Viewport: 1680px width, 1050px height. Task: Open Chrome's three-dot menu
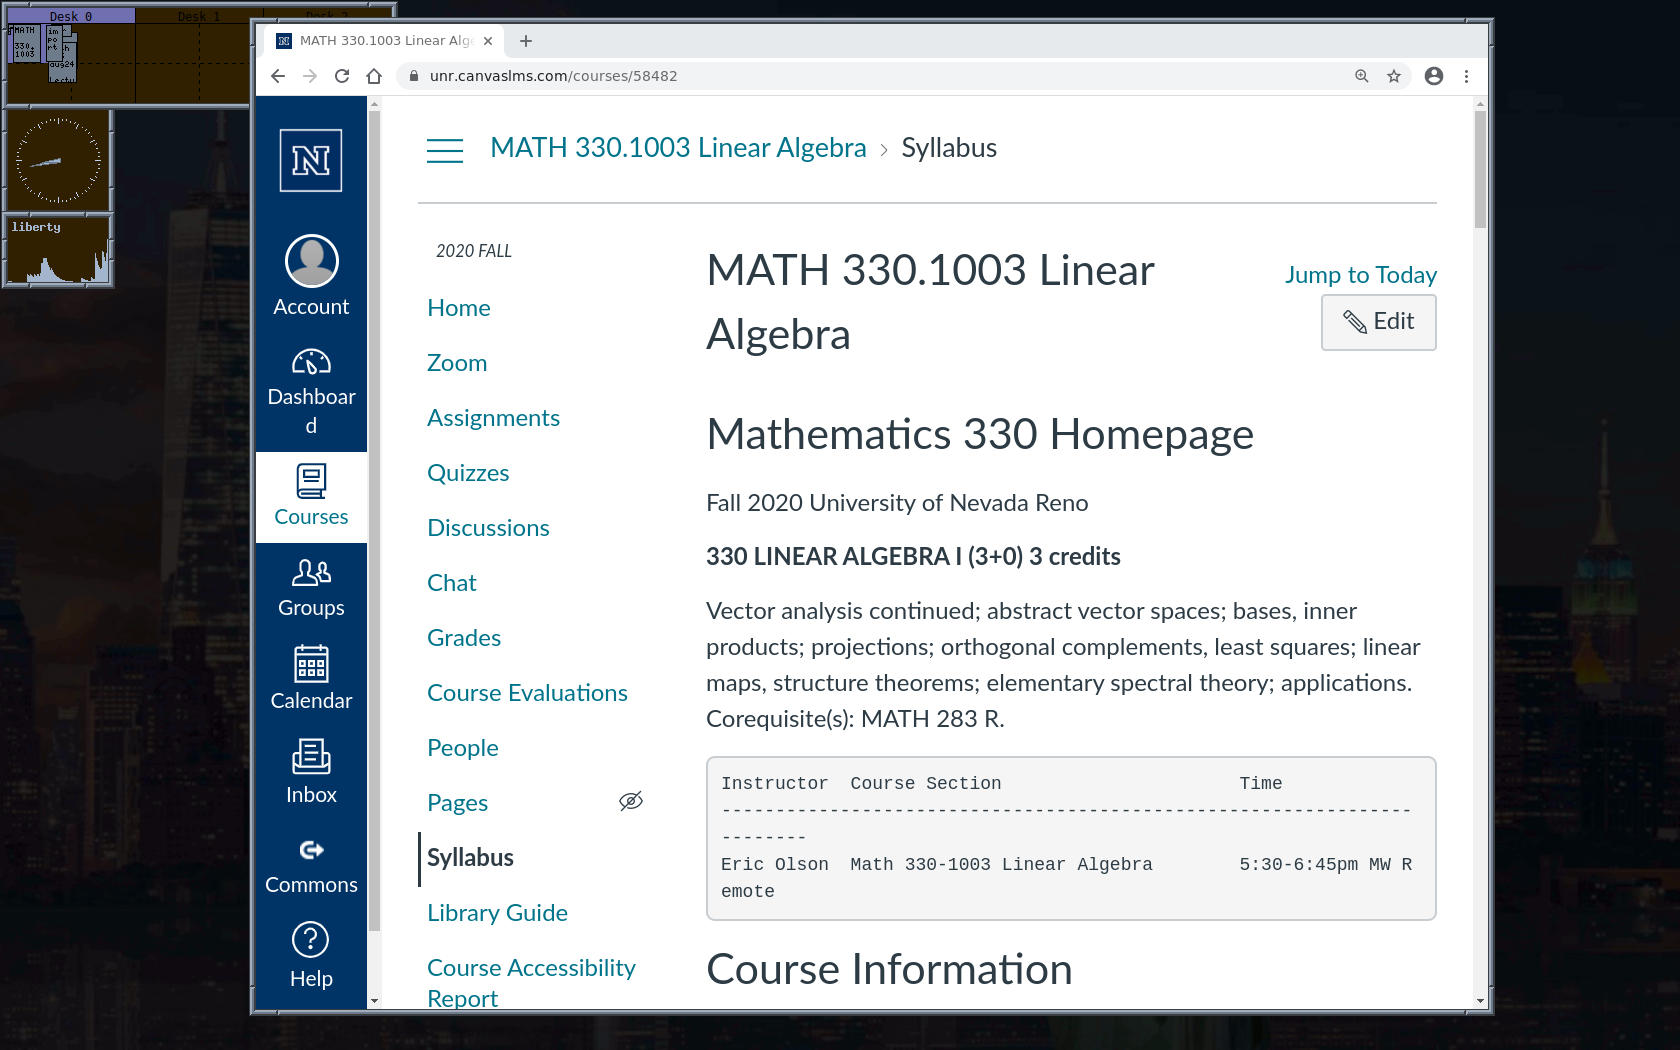pos(1466,75)
